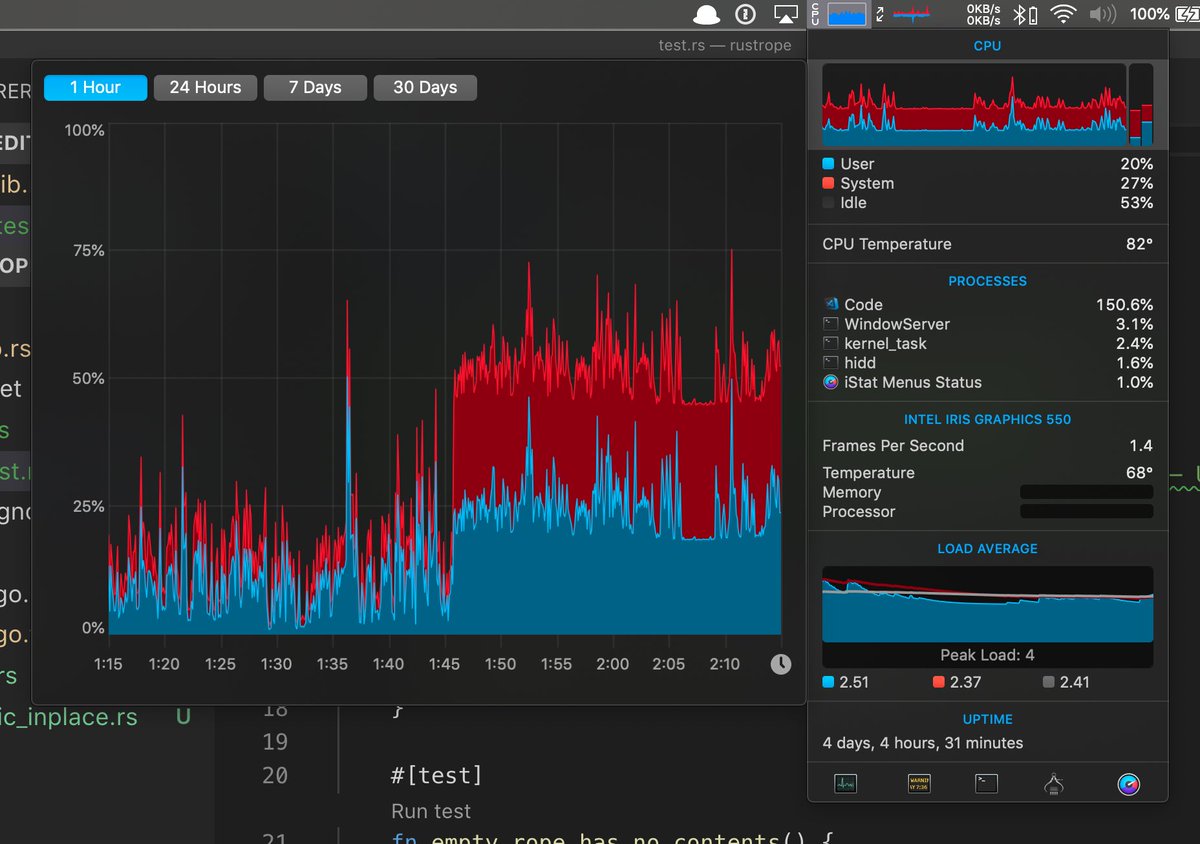The image size is (1200, 844).
Task: Click the red 2.37 load average swatch
Action: click(938, 682)
